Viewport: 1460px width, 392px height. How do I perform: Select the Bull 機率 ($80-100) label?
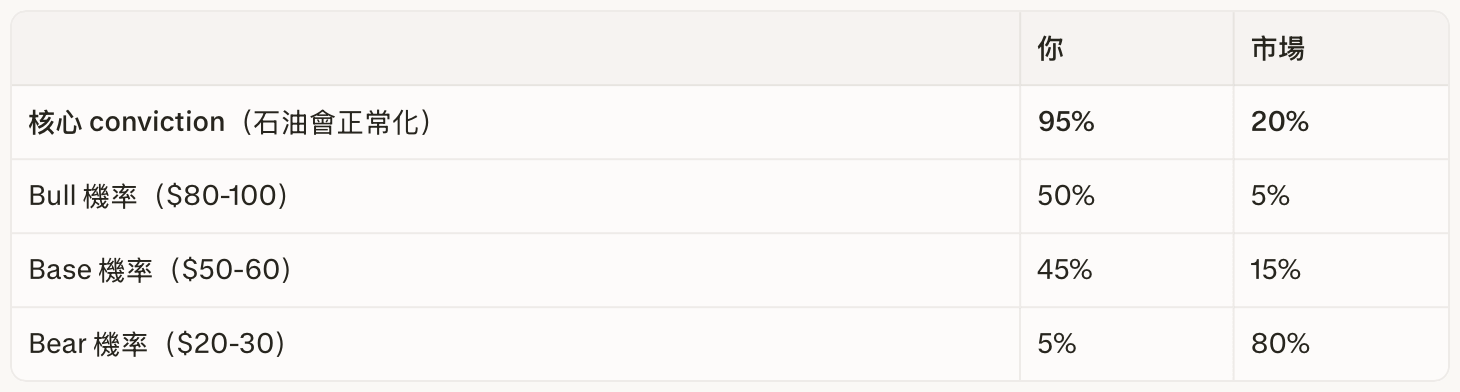159,197
